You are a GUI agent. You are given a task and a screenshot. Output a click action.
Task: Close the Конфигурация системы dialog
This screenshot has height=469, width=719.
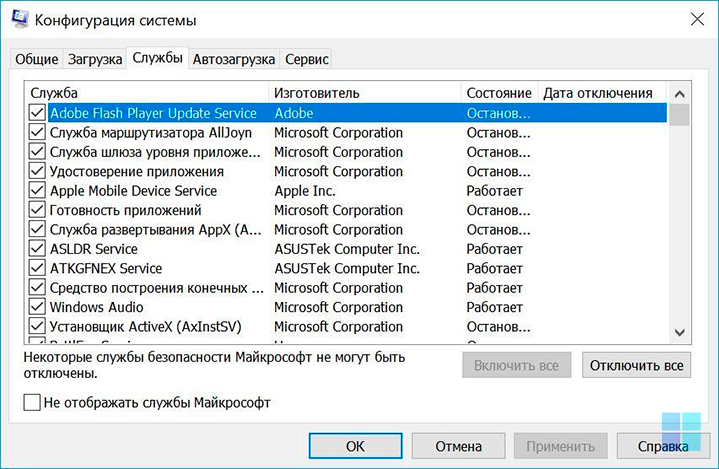tap(697, 19)
